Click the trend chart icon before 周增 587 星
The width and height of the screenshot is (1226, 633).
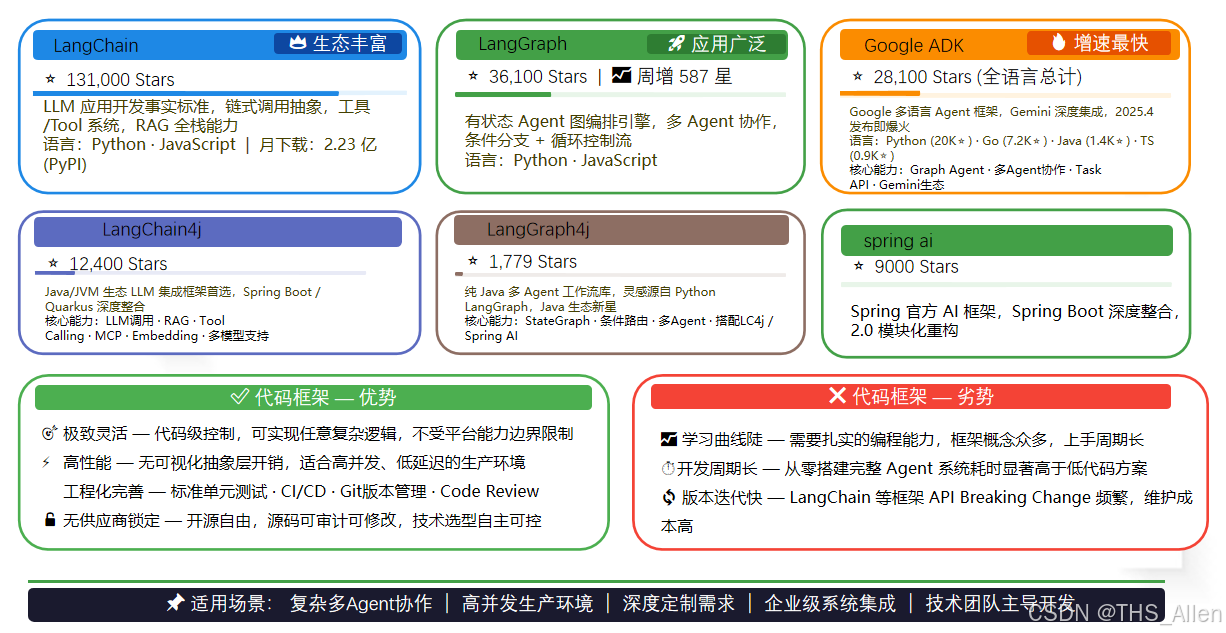click(x=621, y=76)
